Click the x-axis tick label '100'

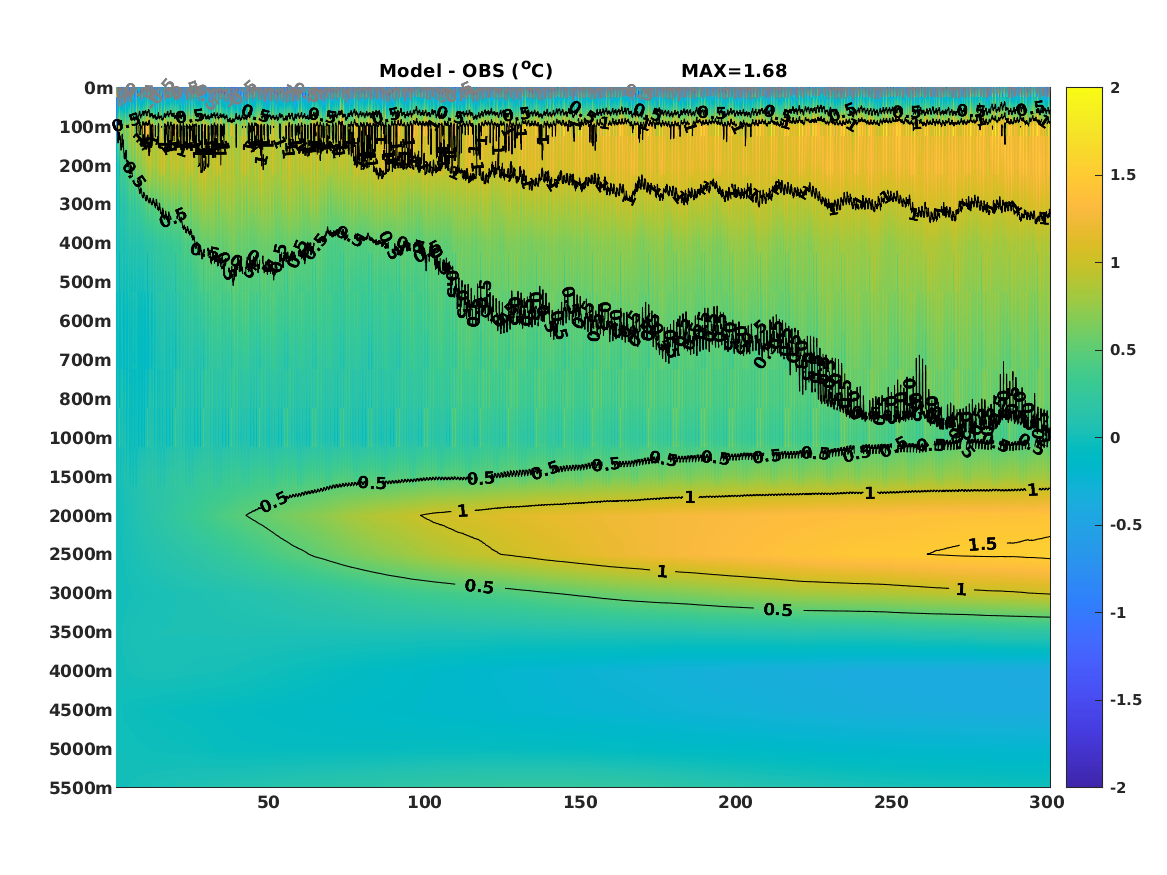(x=424, y=802)
